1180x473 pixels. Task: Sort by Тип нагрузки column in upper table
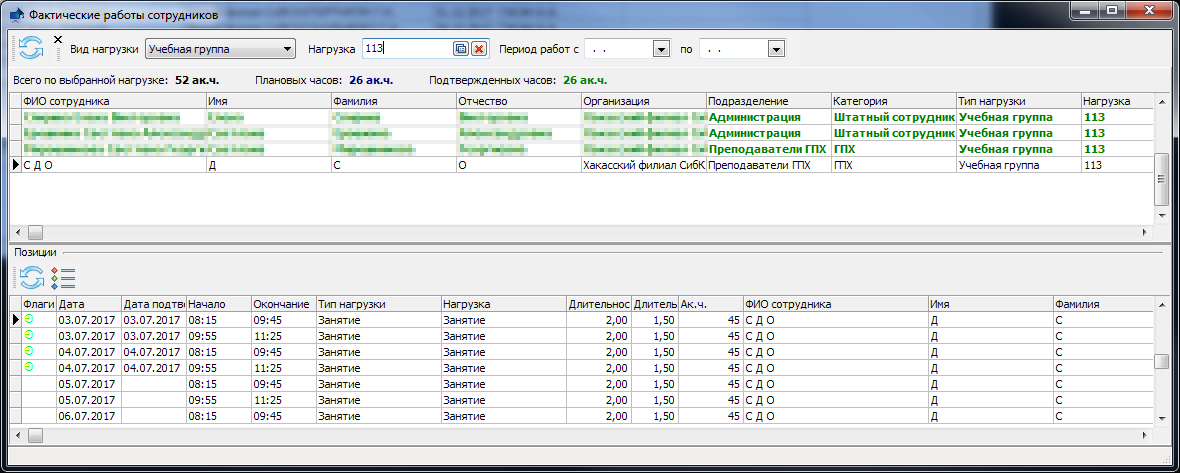[1017, 101]
